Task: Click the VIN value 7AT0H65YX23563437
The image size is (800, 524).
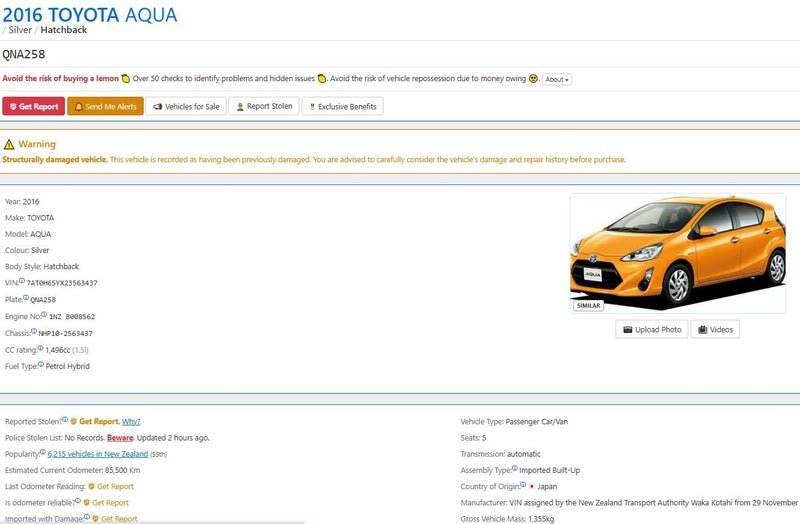Action: tap(62, 283)
